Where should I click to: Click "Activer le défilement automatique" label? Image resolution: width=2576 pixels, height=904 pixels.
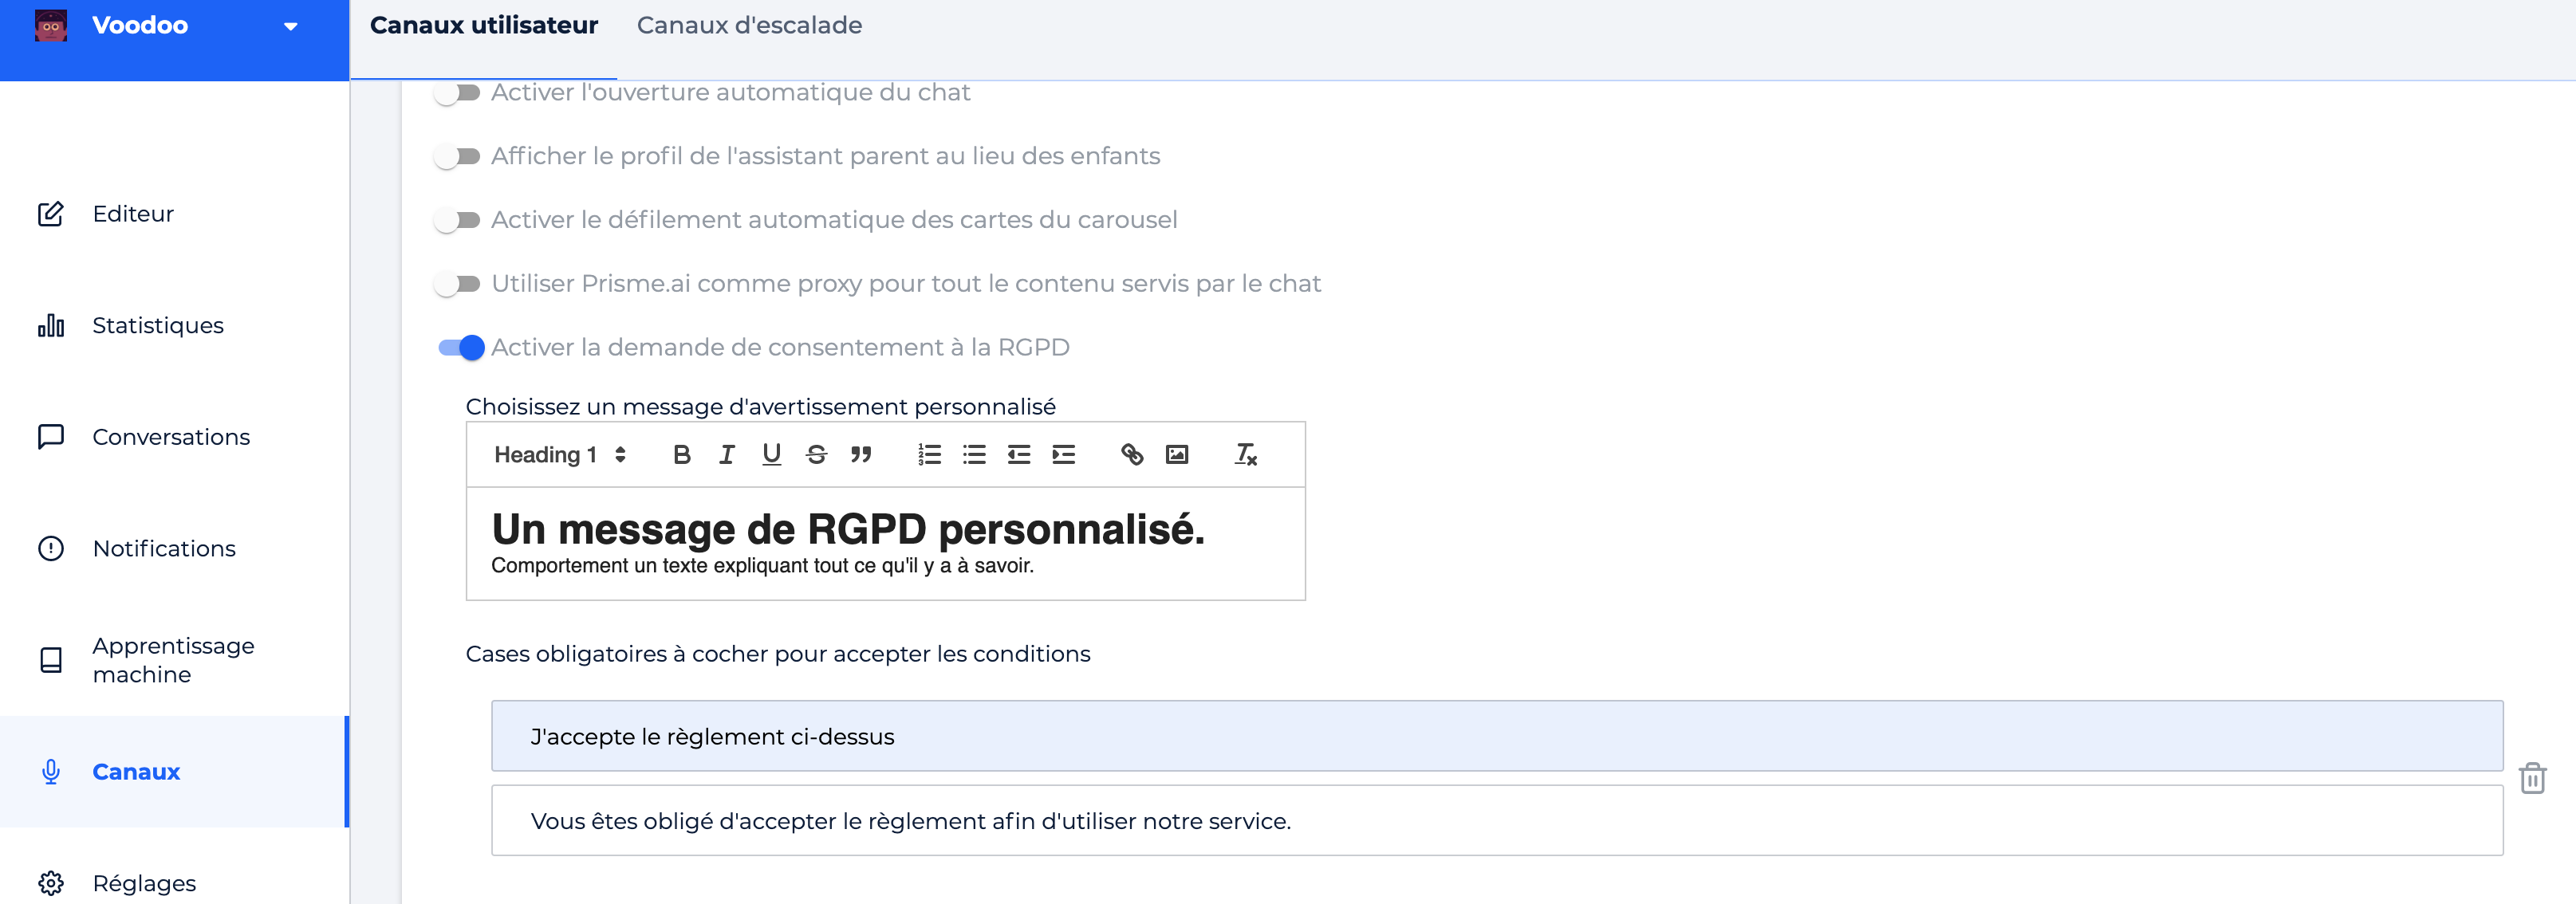pyautogui.click(x=834, y=220)
